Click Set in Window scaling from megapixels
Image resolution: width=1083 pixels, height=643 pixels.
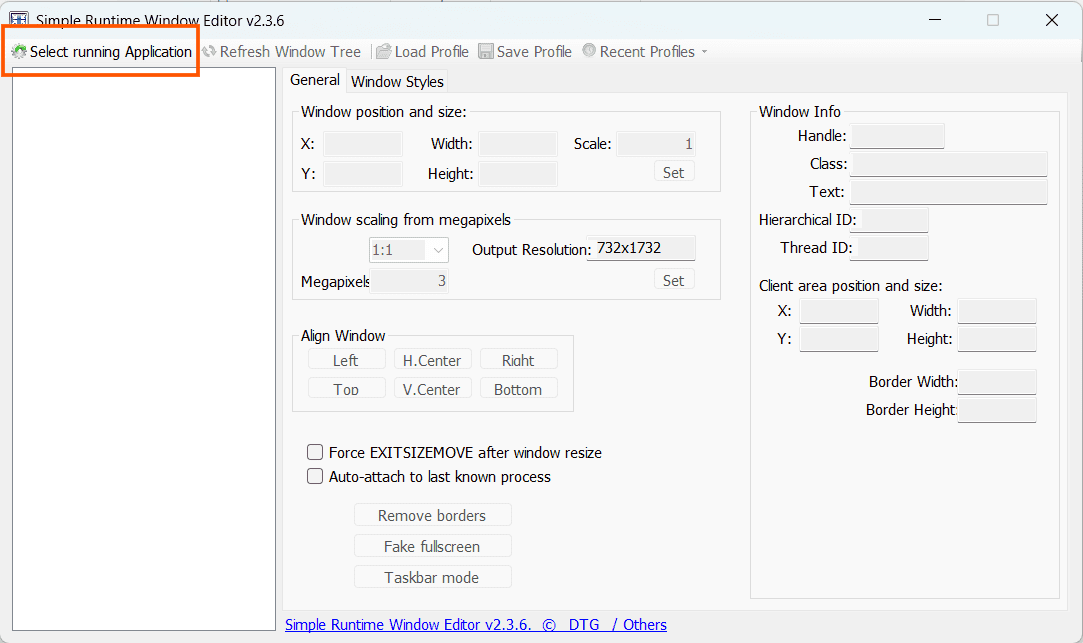673,280
